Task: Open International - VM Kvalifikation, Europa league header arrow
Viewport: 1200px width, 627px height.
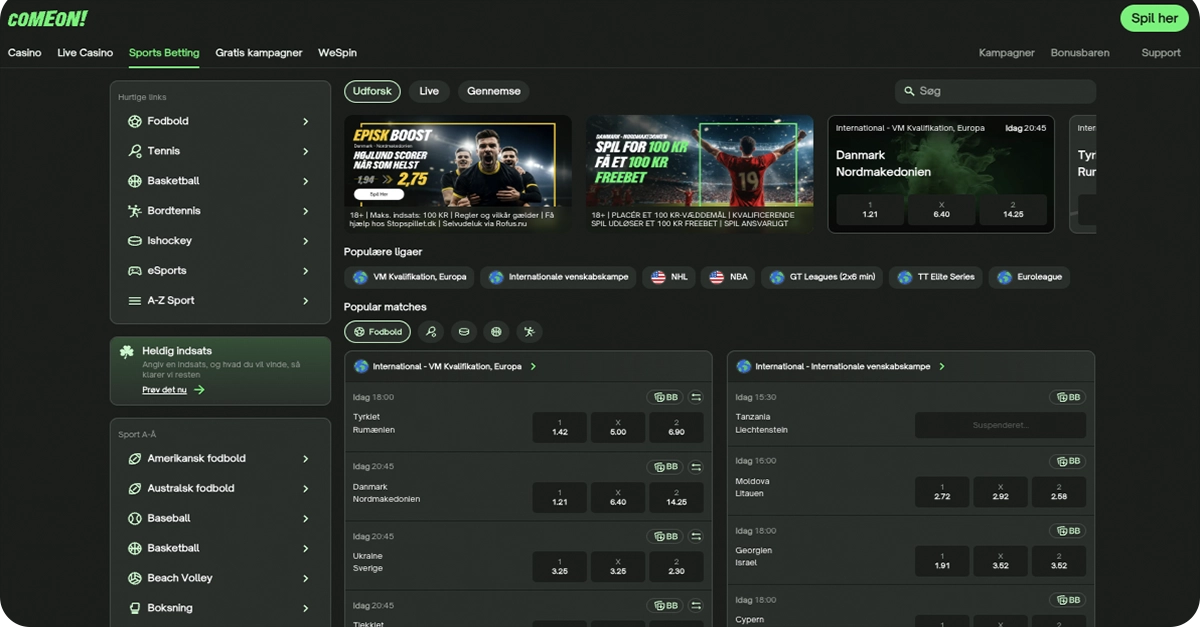Action: 533,366
